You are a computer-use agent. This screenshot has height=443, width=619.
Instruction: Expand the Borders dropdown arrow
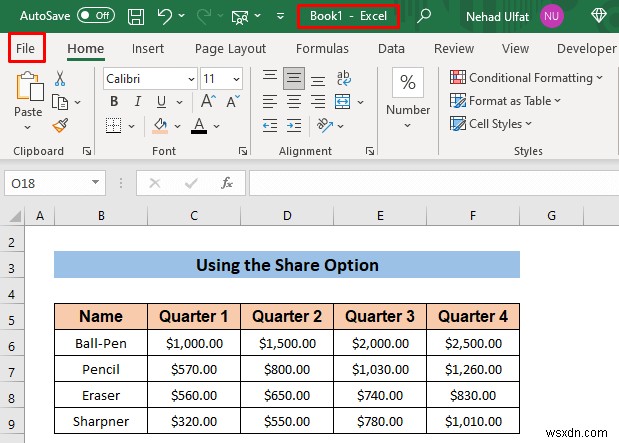132,126
